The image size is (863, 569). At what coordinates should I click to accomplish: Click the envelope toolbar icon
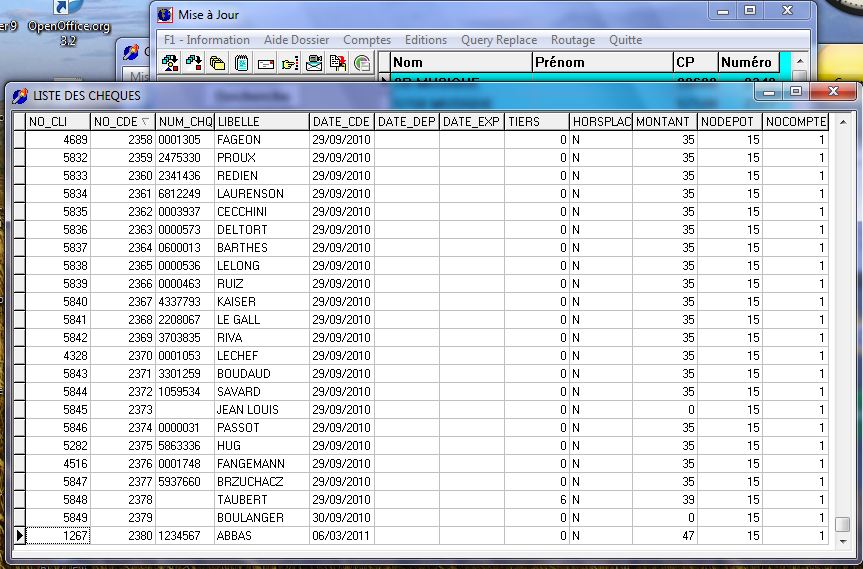pyautogui.click(x=266, y=63)
